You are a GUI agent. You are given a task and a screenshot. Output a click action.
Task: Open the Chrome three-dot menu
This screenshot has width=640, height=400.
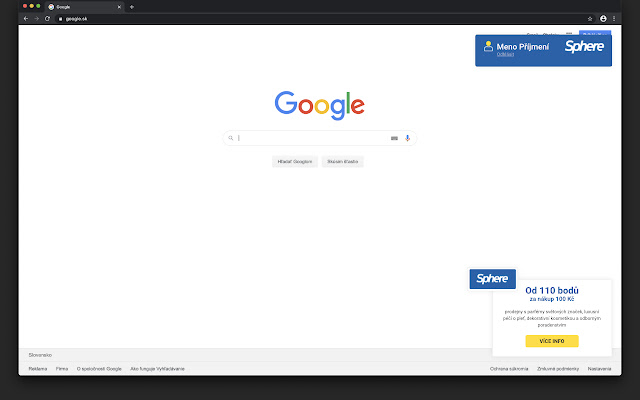(614, 19)
